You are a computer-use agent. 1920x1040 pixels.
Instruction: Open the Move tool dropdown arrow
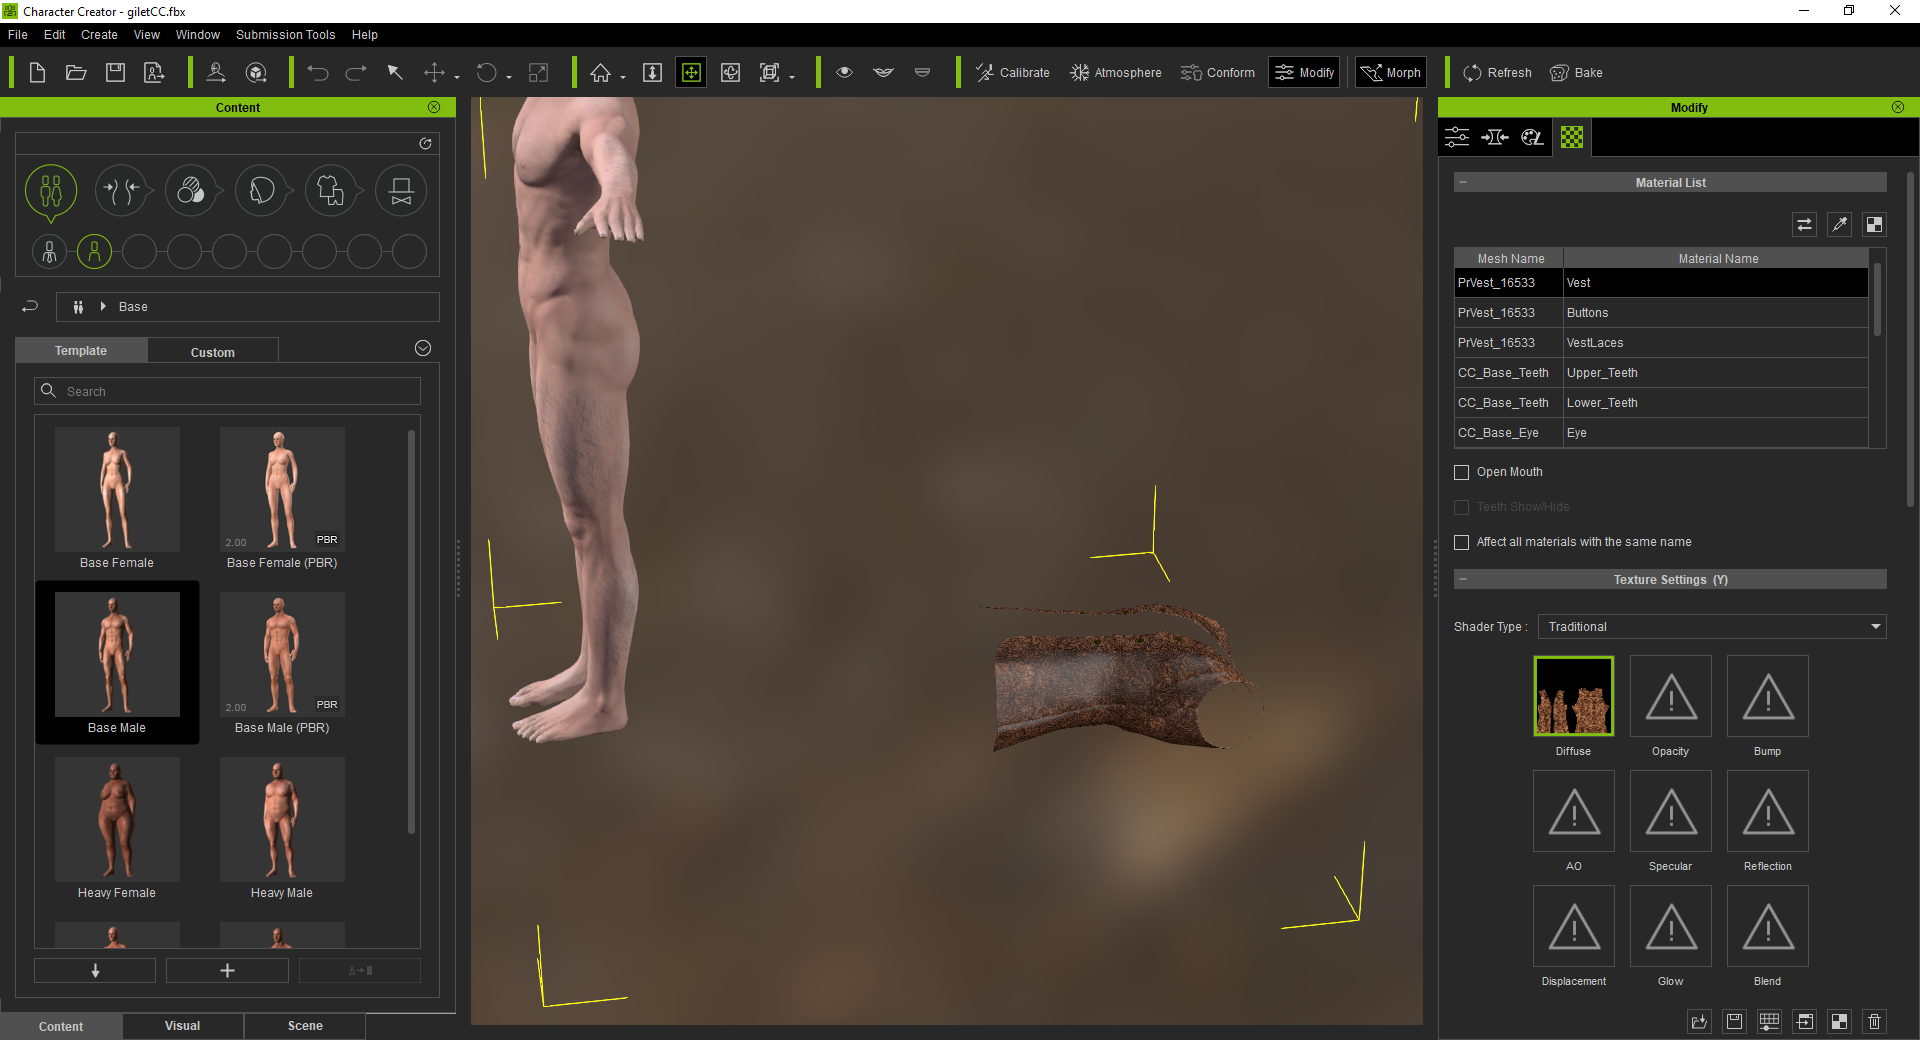(x=457, y=77)
